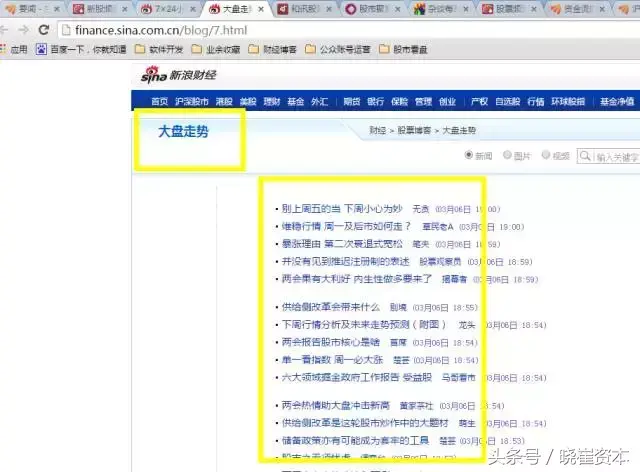Viewport: 640px width, 472px height.
Task: Select the 视频 radio button
Action: (x=545, y=156)
